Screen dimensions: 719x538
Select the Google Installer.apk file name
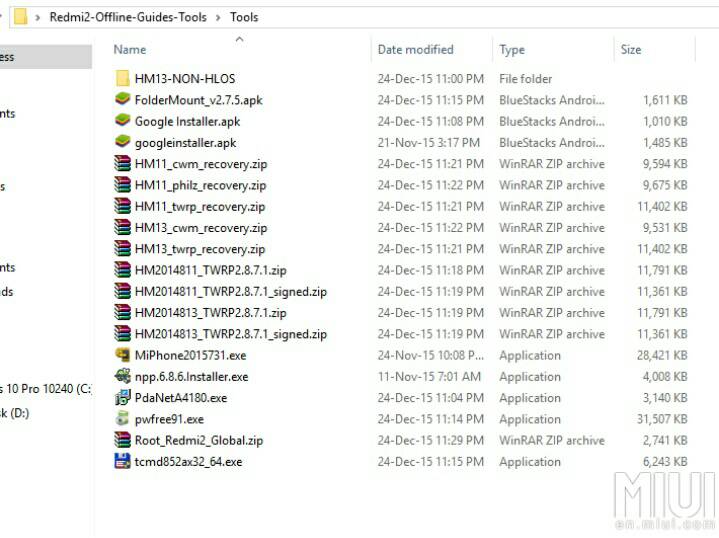point(187,121)
